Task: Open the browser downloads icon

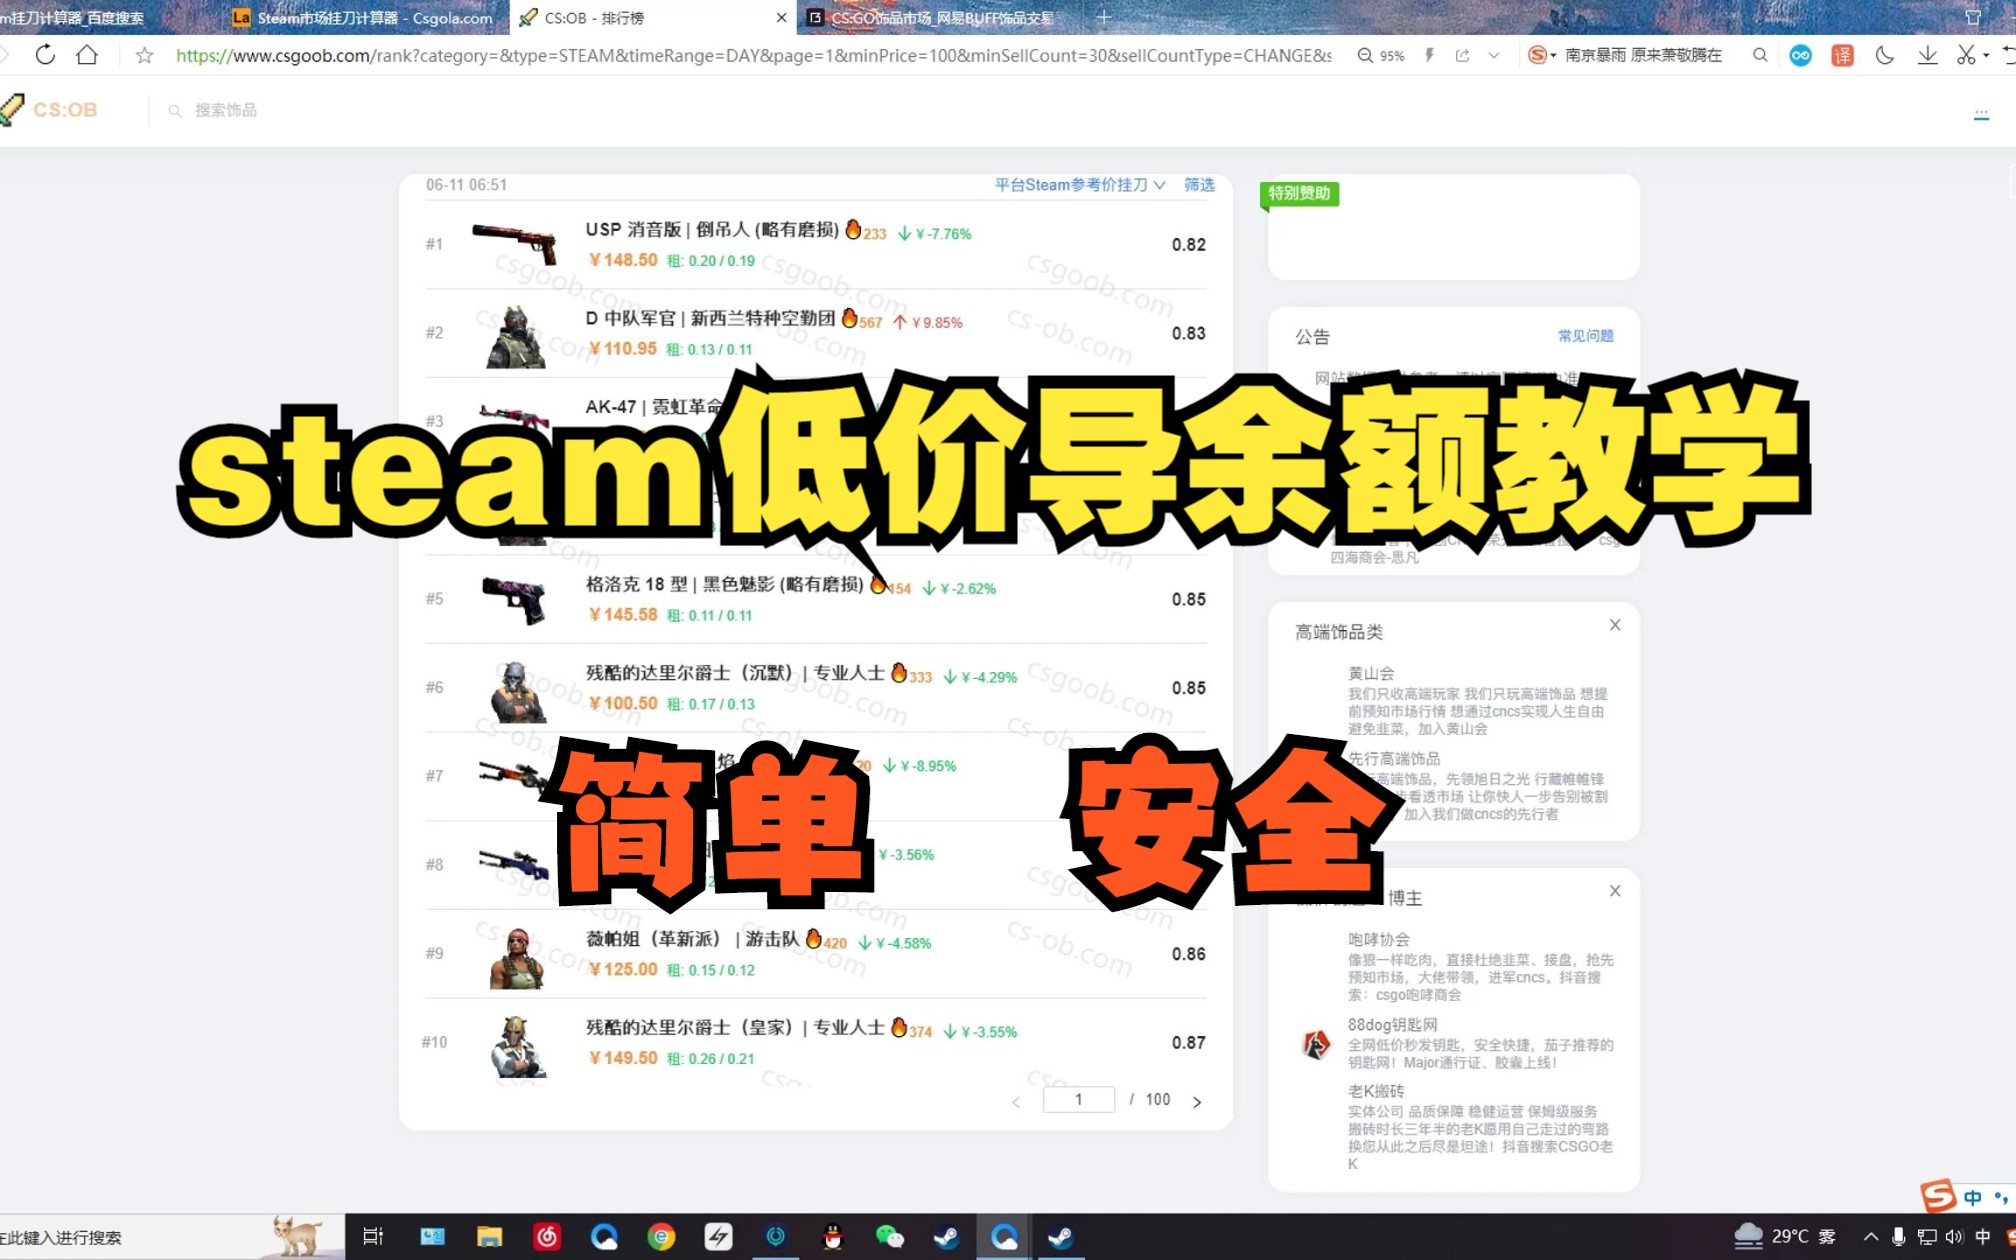Action: pos(1927,55)
